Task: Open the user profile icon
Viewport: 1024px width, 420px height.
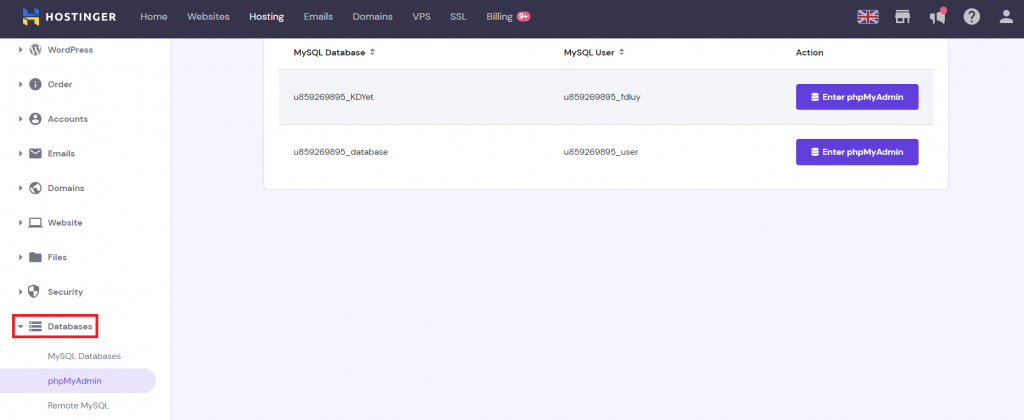Action: [1005, 17]
